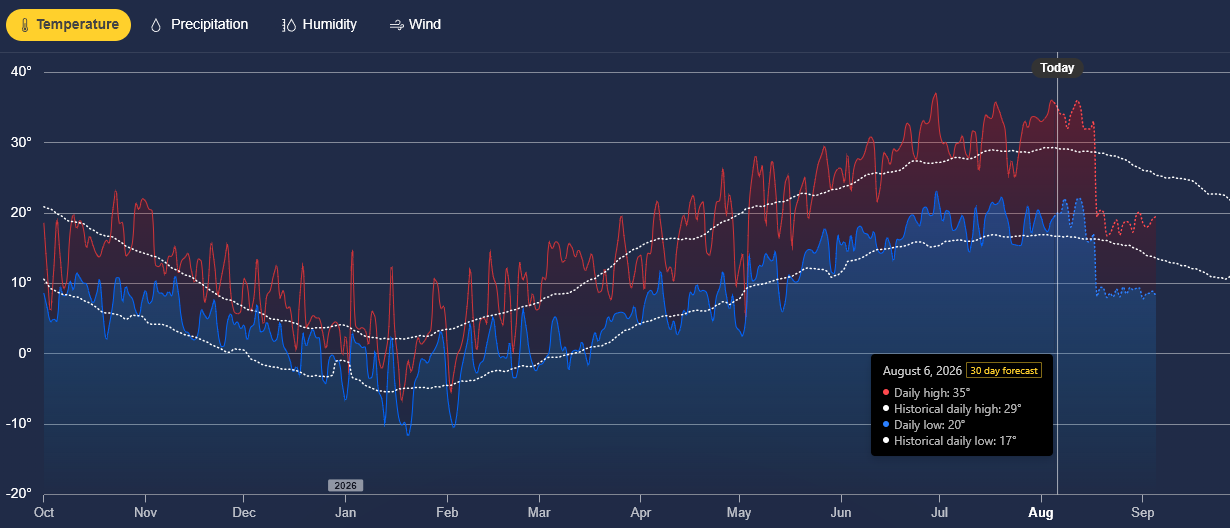1230x528 pixels.
Task: Click the Nov label on the time axis
Action: [x=145, y=512]
